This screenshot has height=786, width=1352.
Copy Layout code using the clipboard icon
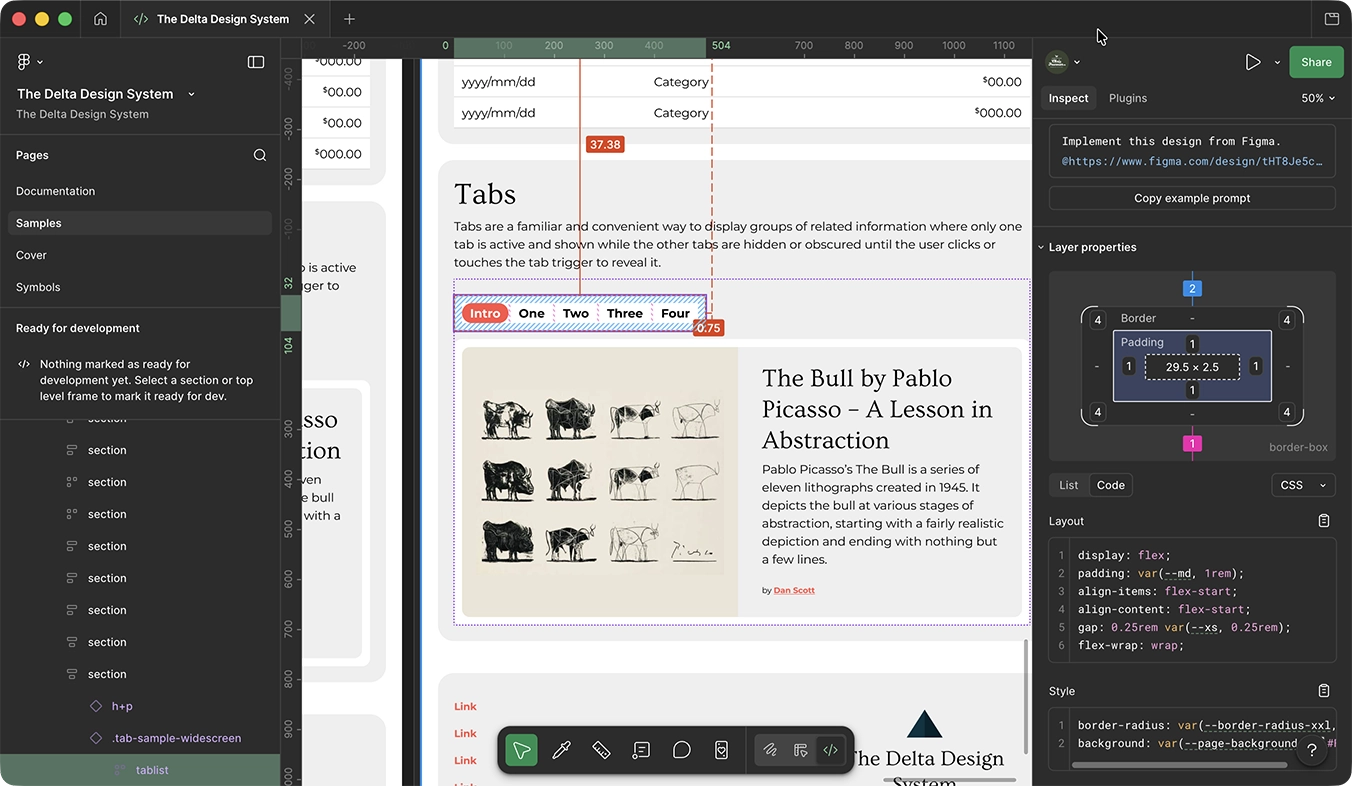tap(1323, 520)
